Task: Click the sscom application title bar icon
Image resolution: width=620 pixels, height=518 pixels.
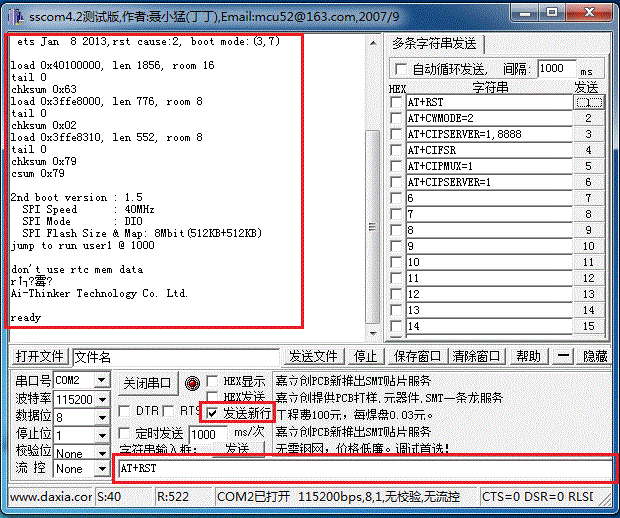Action: tap(17, 17)
